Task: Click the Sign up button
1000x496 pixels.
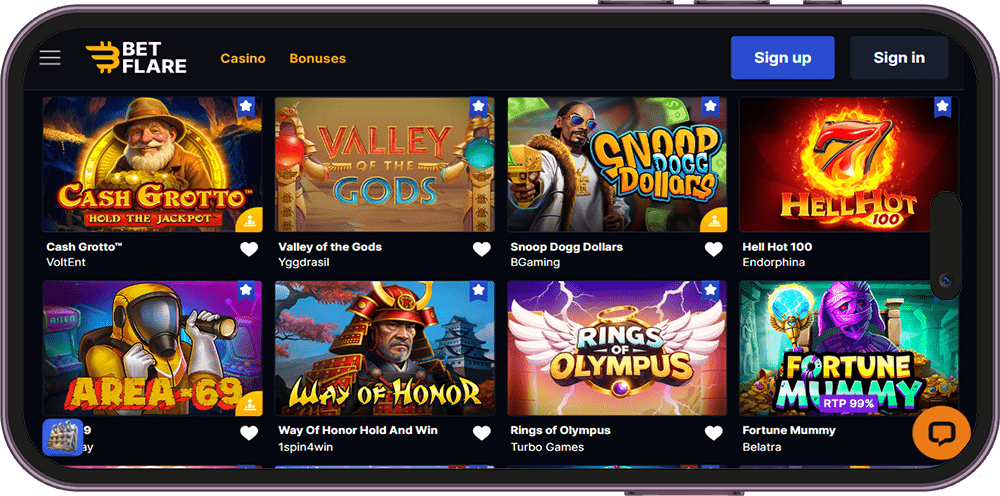Action: coord(783,57)
